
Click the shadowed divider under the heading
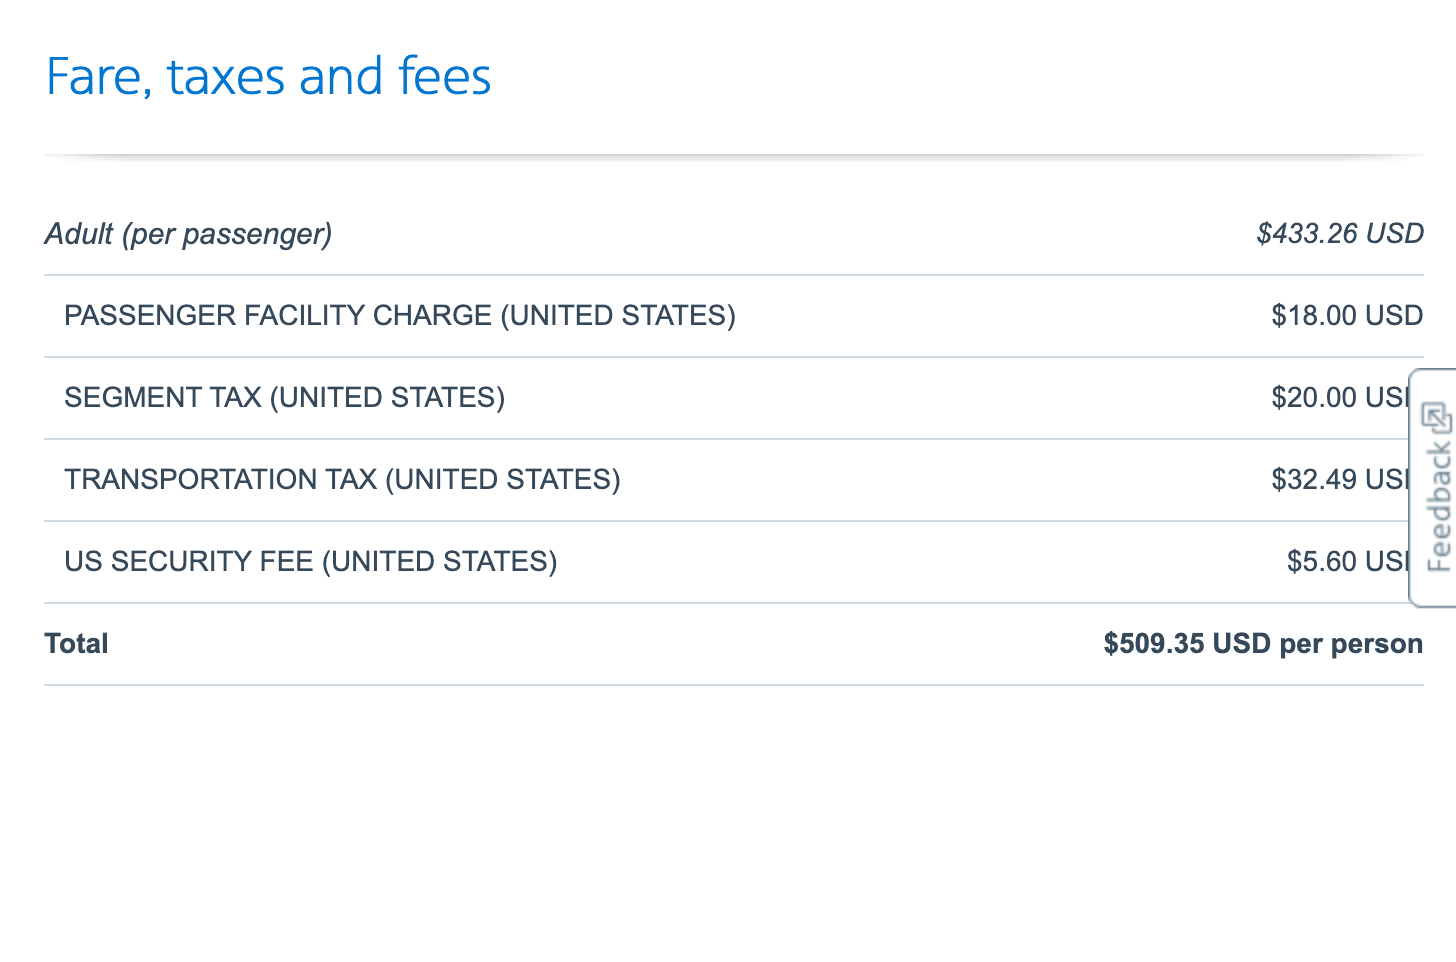click(733, 156)
